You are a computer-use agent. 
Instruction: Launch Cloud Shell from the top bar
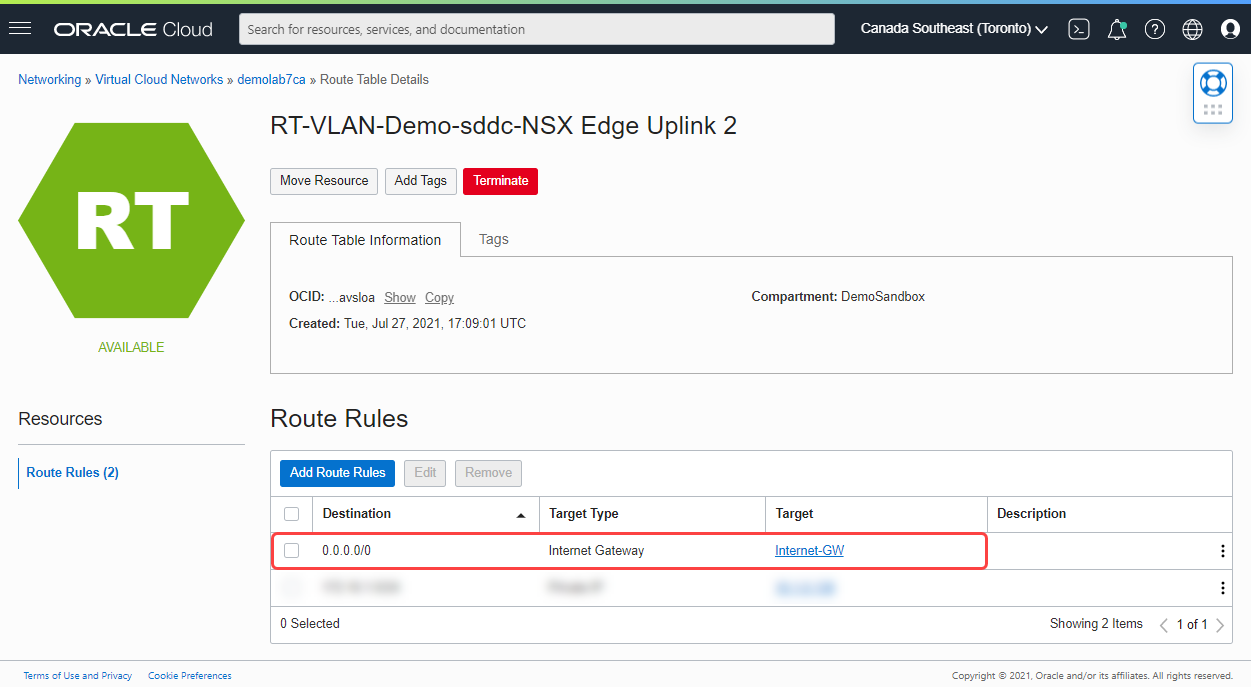1078,28
